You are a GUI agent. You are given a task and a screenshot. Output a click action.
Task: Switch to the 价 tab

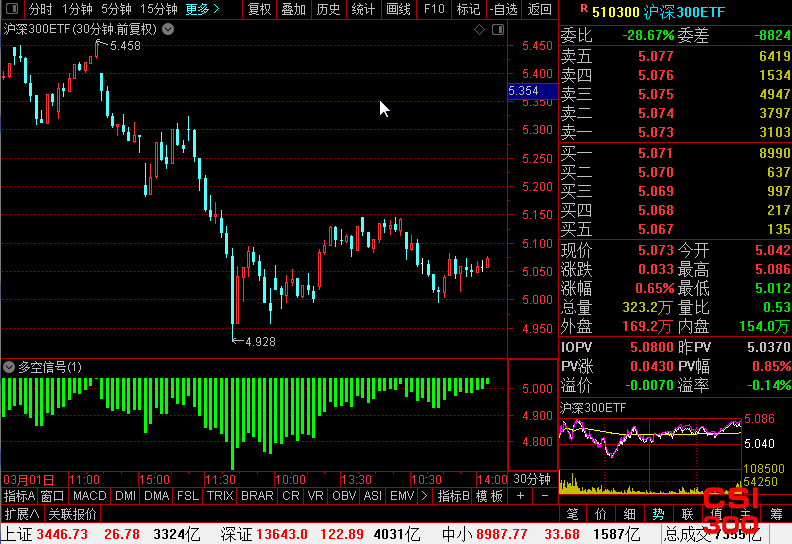click(x=601, y=514)
